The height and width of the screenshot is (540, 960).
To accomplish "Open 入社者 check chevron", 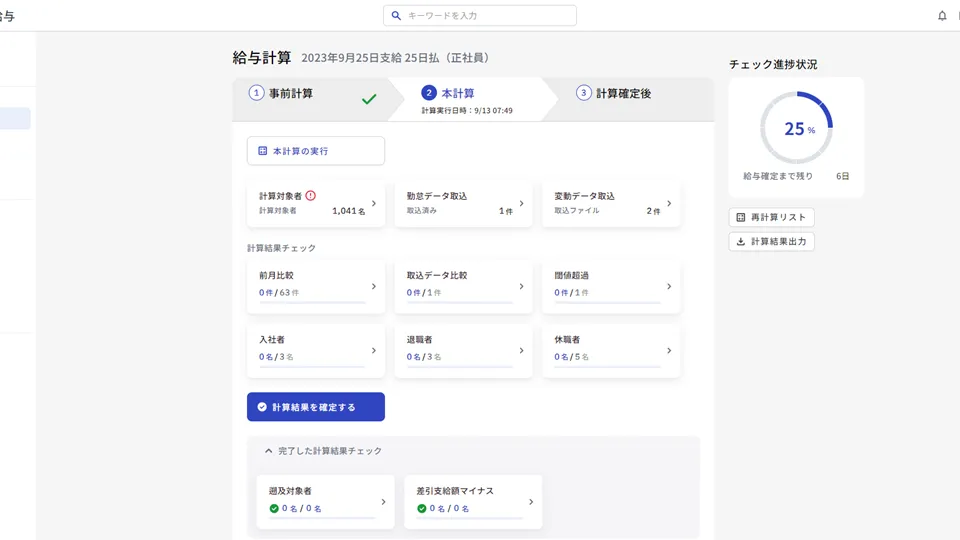I will (x=373, y=350).
